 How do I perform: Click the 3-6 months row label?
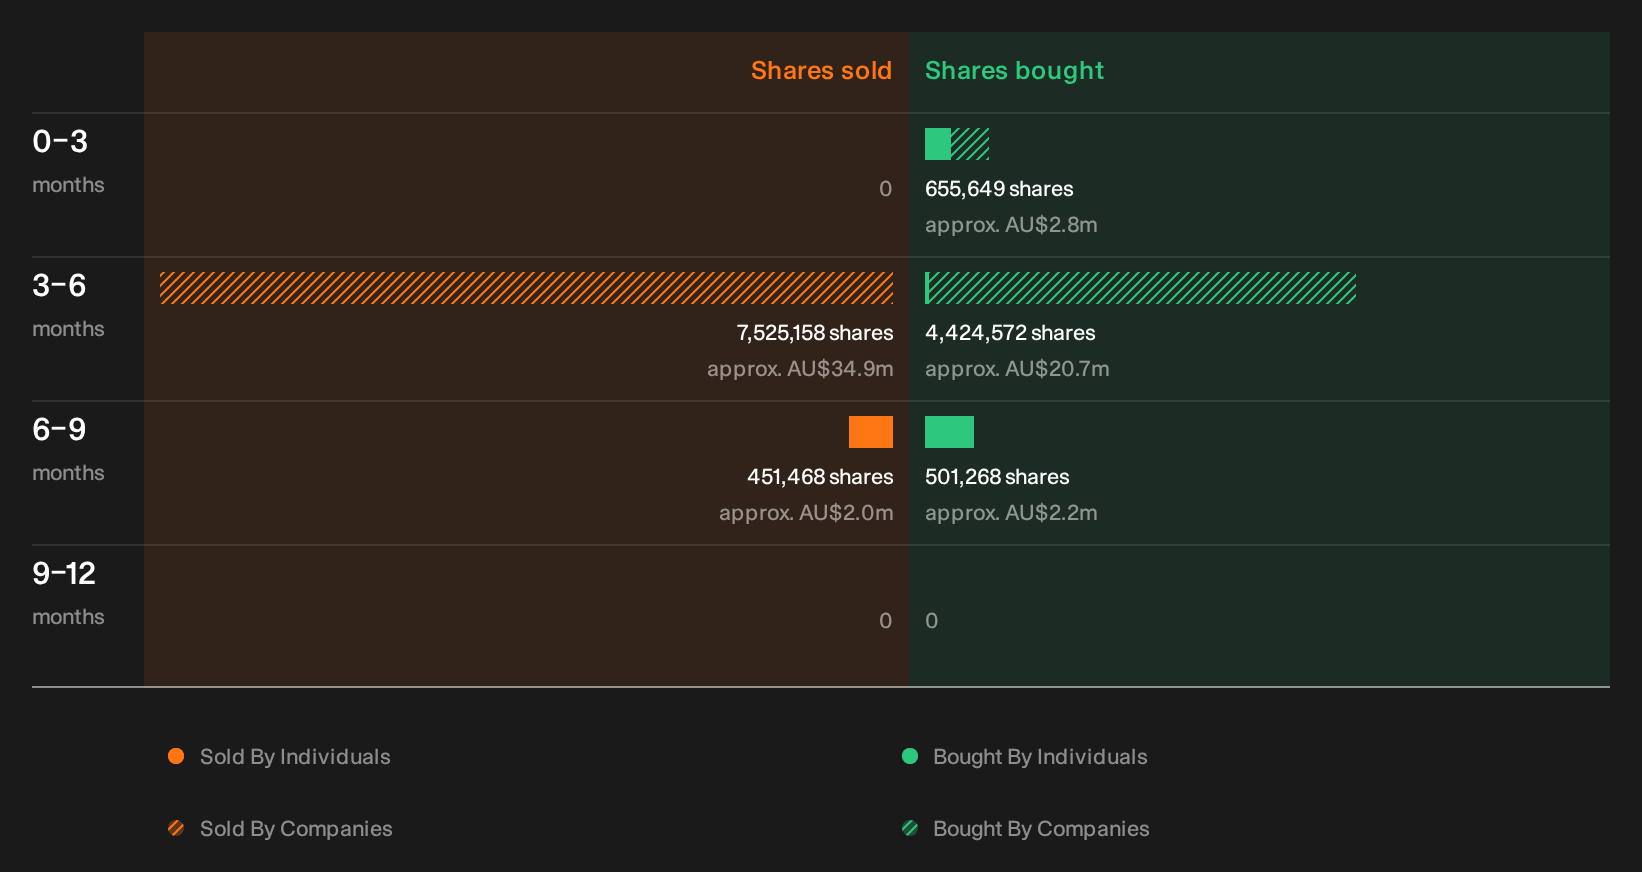click(x=68, y=305)
